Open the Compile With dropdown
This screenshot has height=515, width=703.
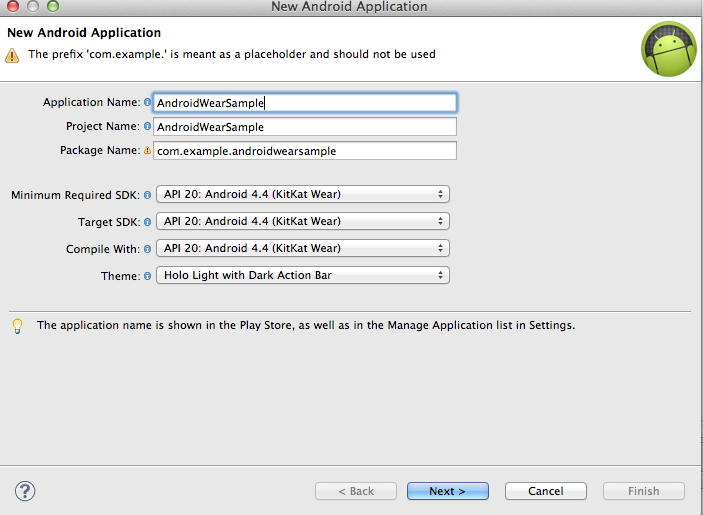point(303,248)
